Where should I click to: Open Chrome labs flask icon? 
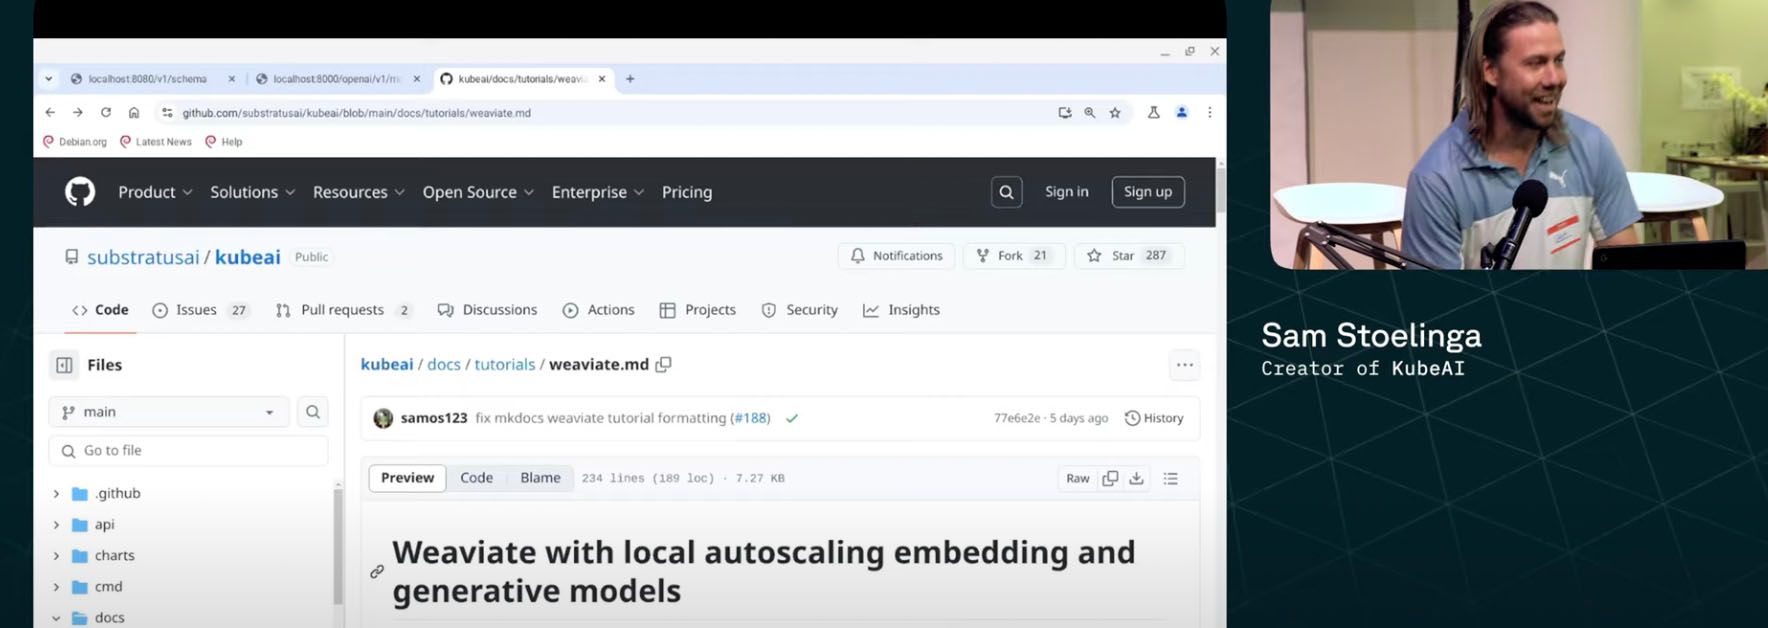click(1153, 113)
